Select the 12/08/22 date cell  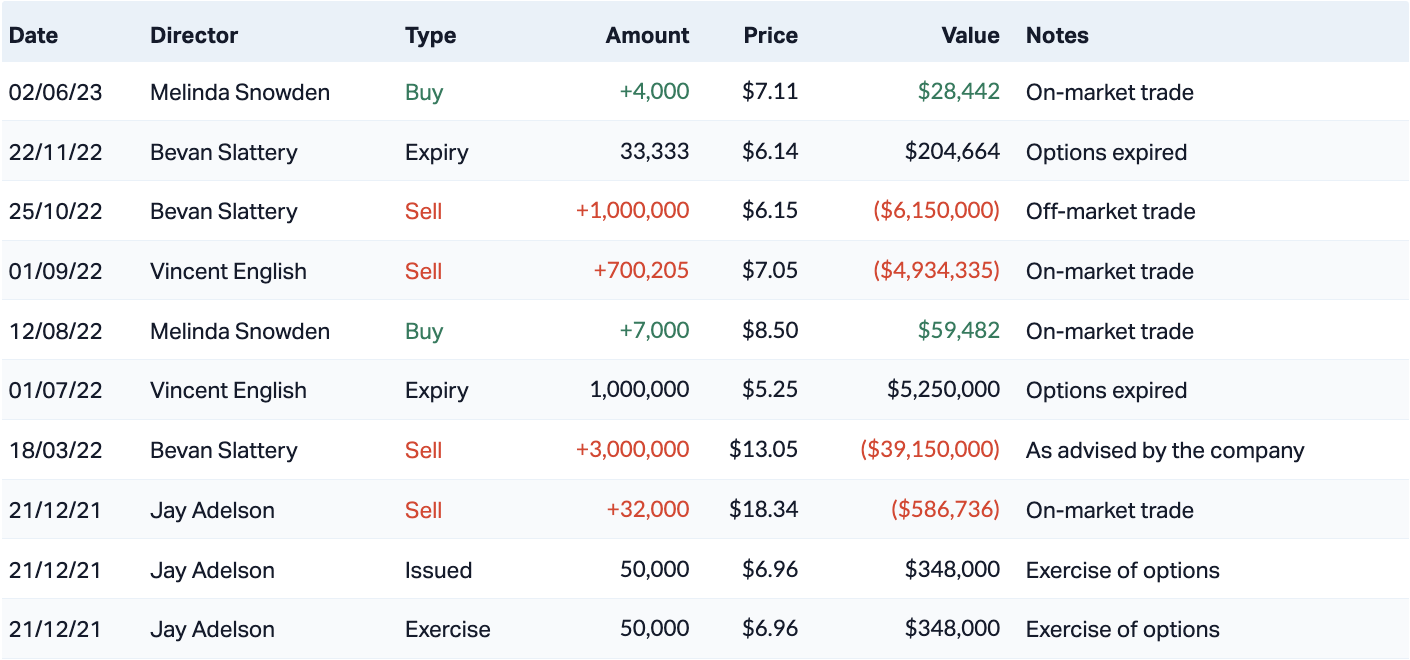pos(55,331)
